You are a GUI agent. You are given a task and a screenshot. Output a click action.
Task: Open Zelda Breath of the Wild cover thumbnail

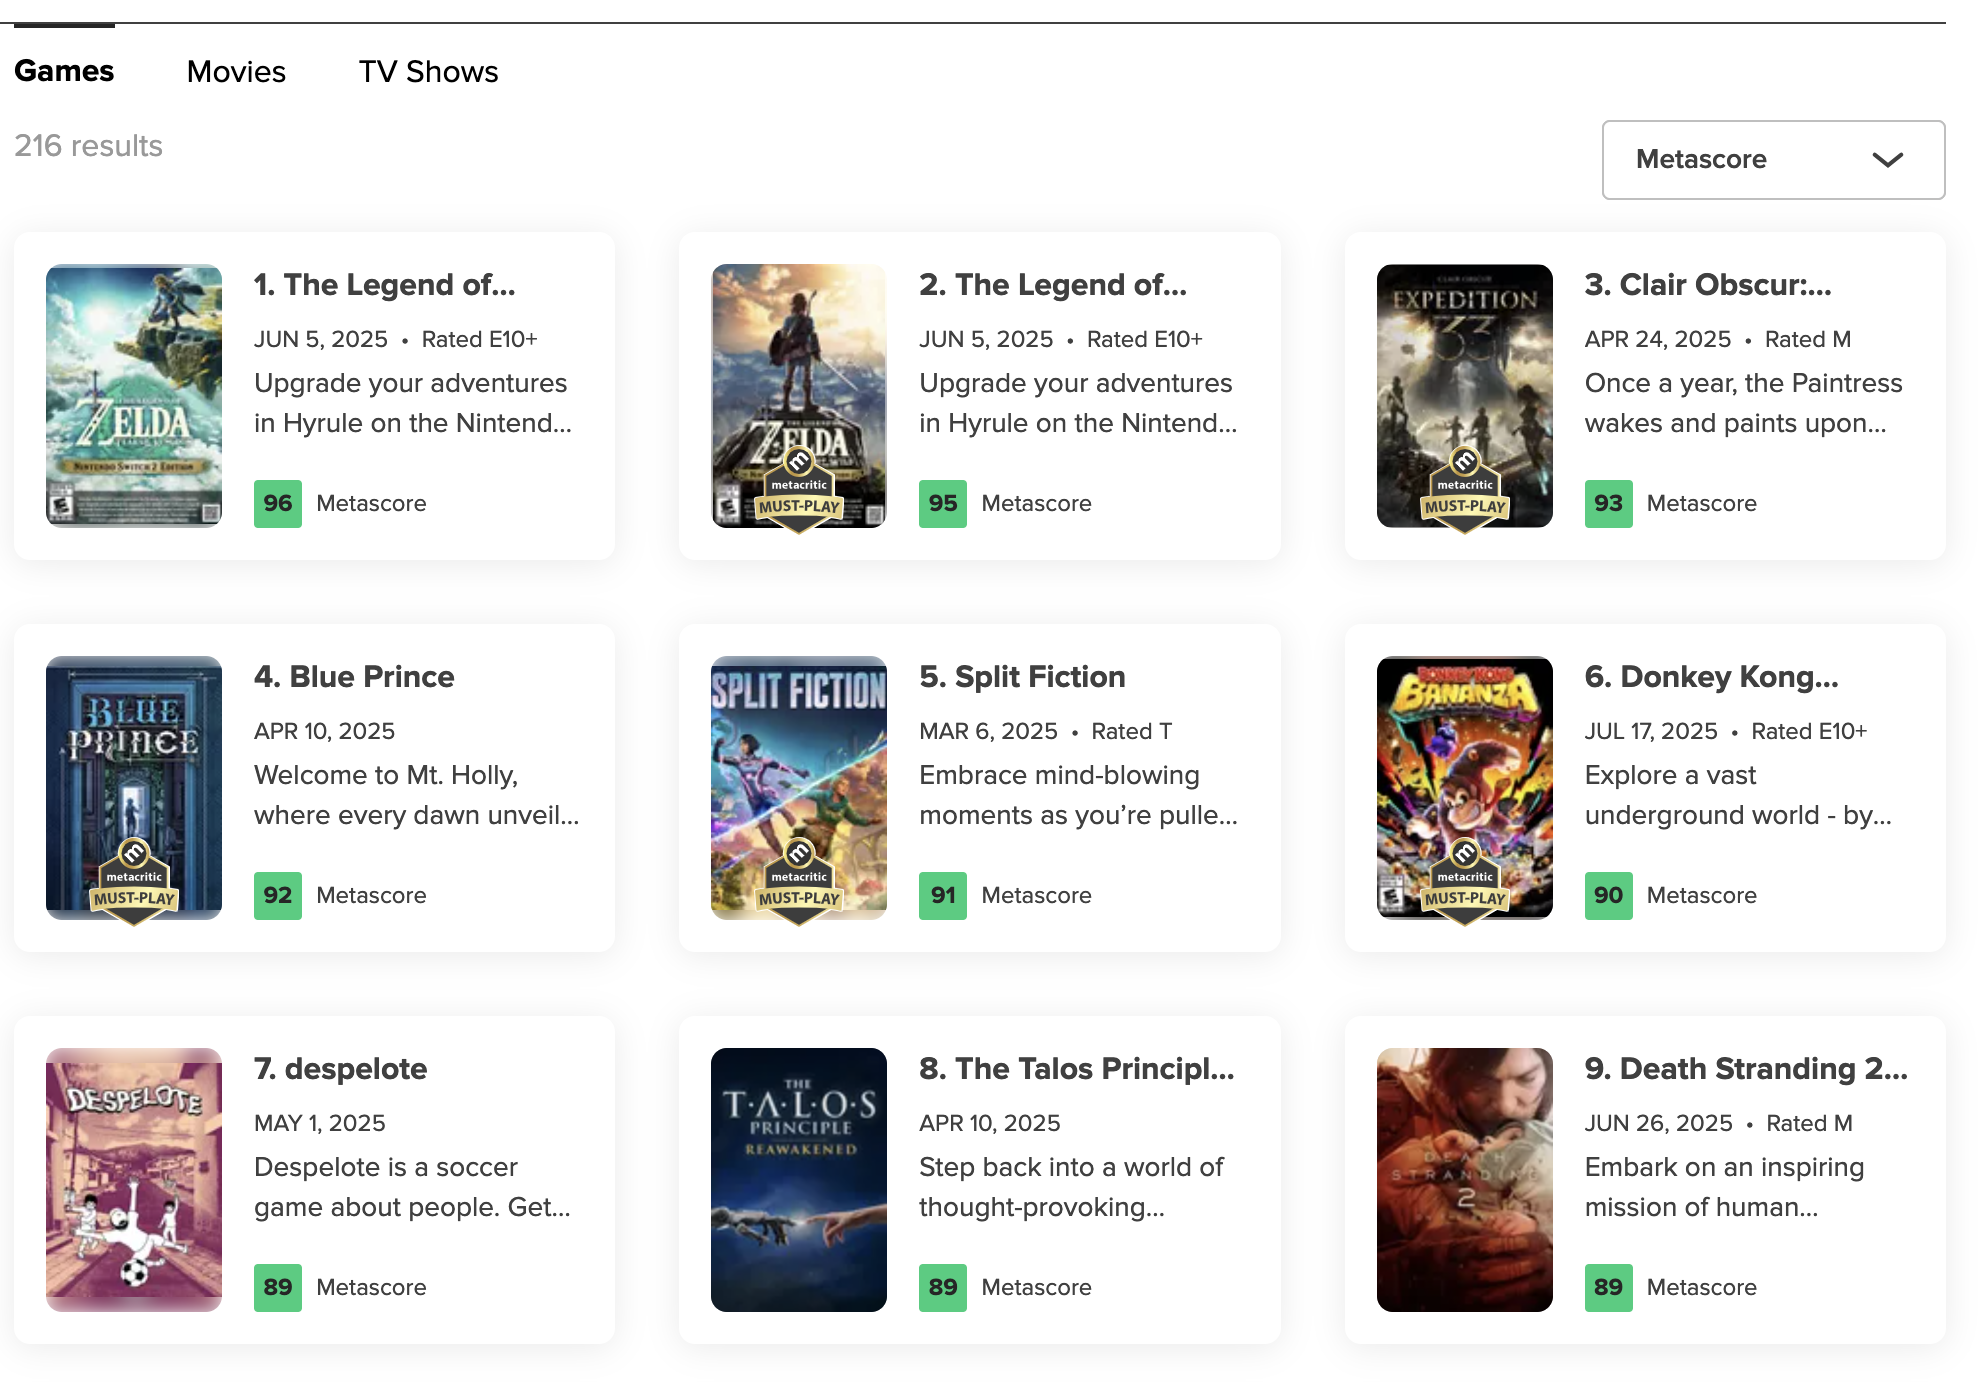click(799, 395)
